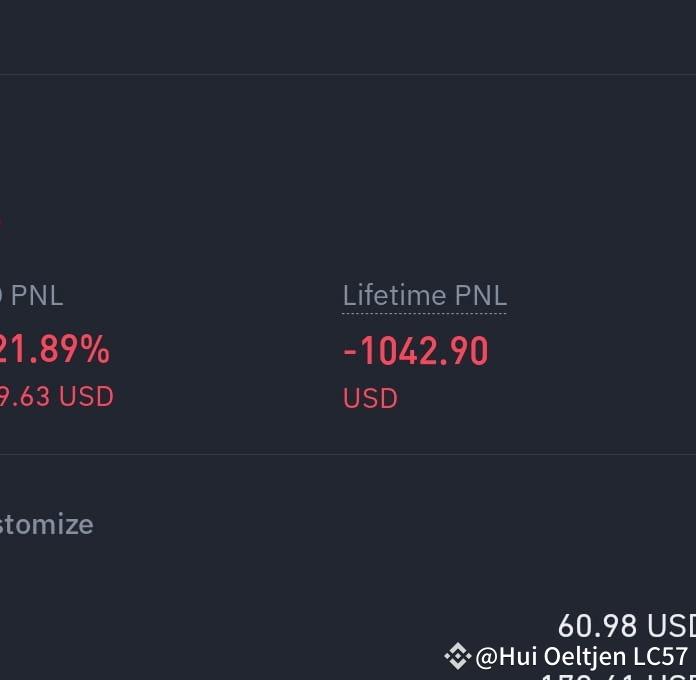Click the upper horizontal divider line
696x680 pixels.
pyautogui.click(x=348, y=75)
